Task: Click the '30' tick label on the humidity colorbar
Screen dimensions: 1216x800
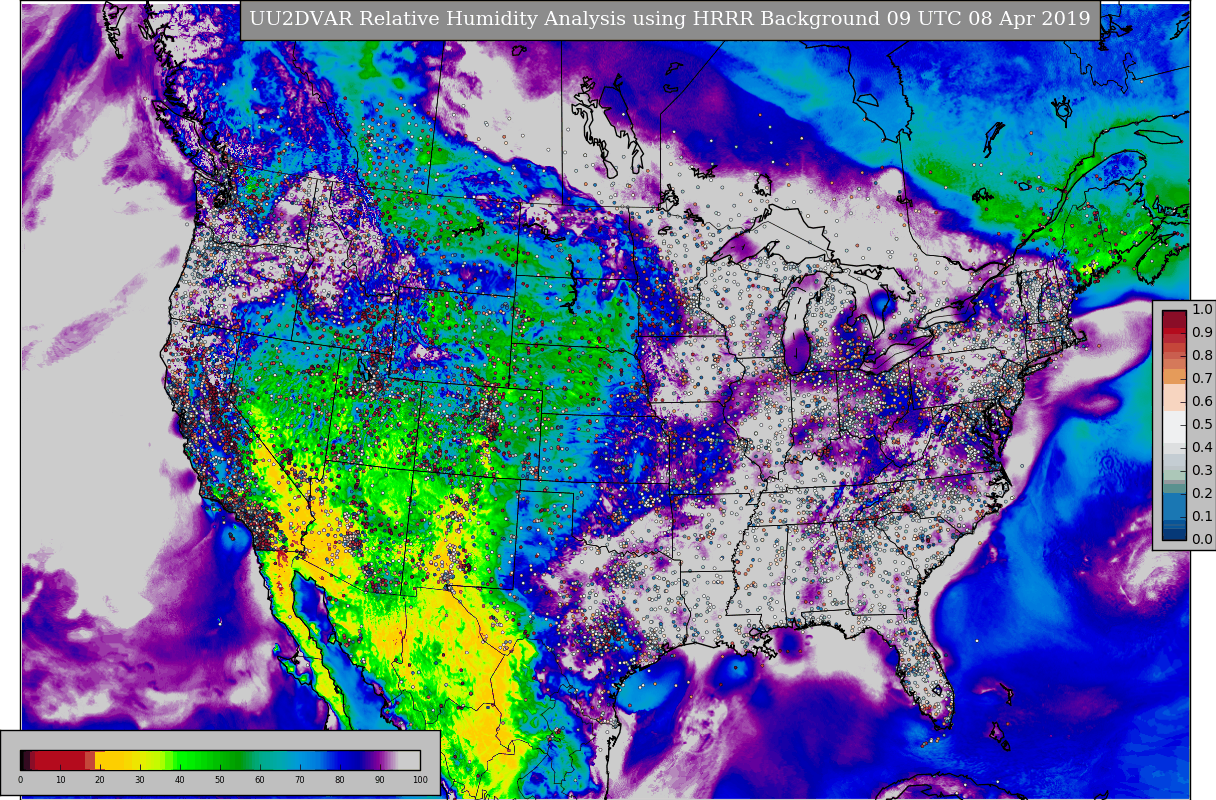Action: click(140, 780)
